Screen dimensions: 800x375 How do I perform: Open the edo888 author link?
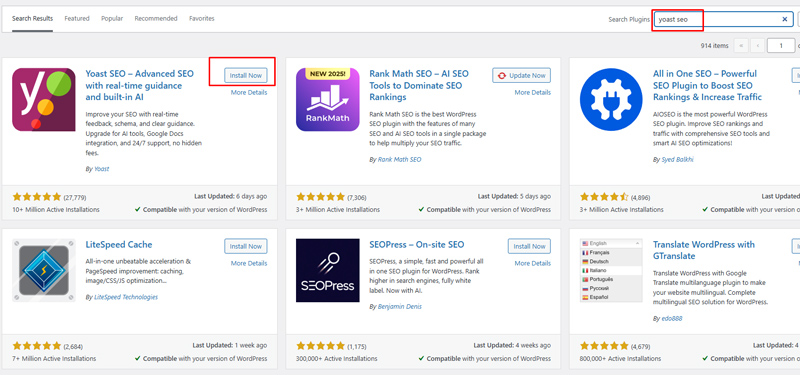coord(672,318)
